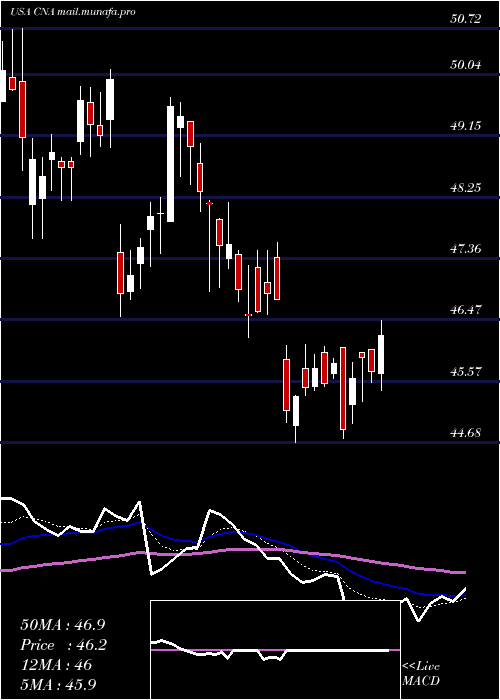The image size is (500, 700).
Task: Click the 46.47 price axis label
Action: click(466, 309)
